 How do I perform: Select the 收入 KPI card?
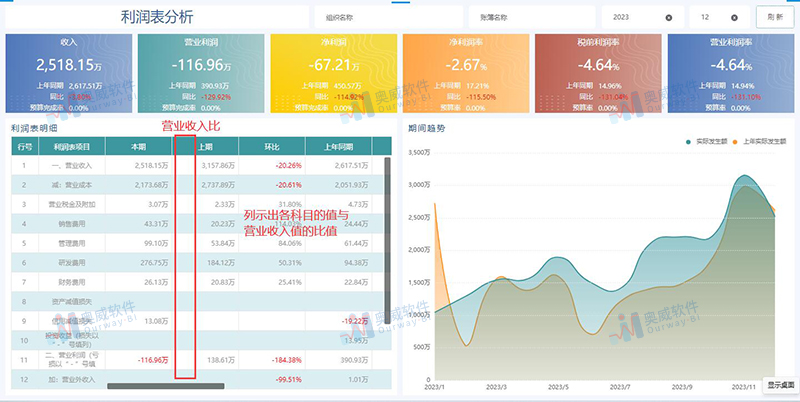click(69, 73)
